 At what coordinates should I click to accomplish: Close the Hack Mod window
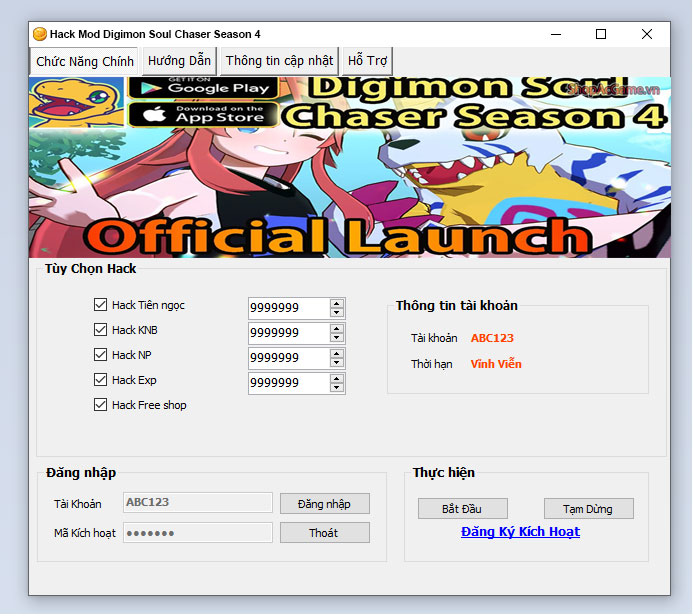click(x=647, y=34)
